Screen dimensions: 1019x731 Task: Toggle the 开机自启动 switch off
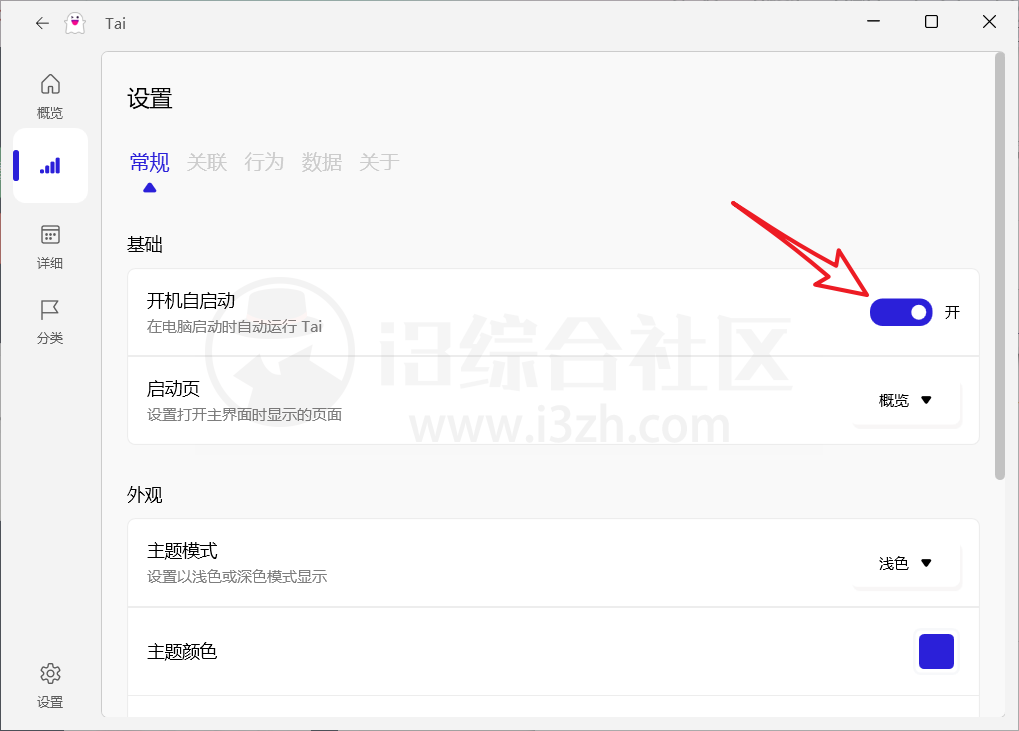click(x=901, y=313)
